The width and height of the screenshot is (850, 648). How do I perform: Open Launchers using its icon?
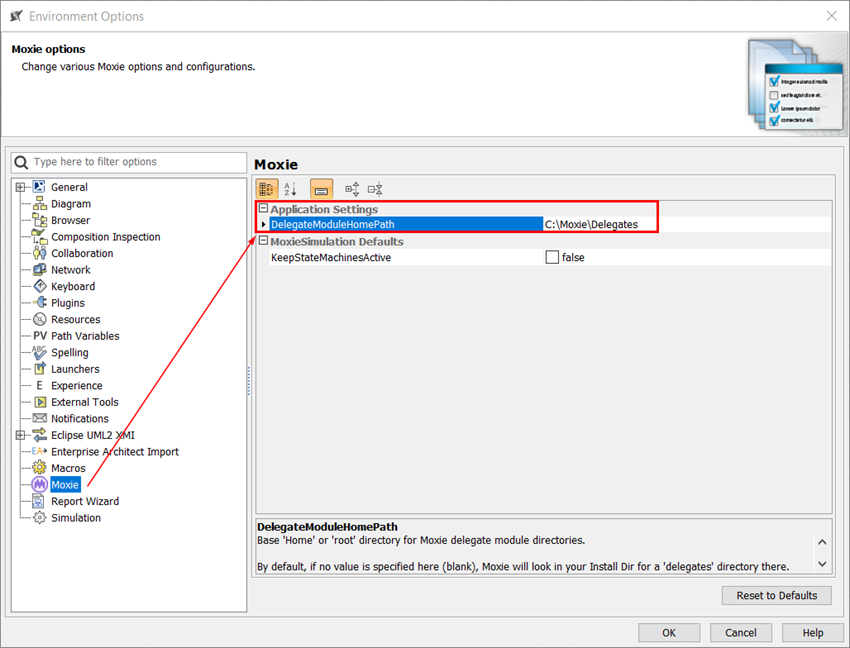pos(40,369)
